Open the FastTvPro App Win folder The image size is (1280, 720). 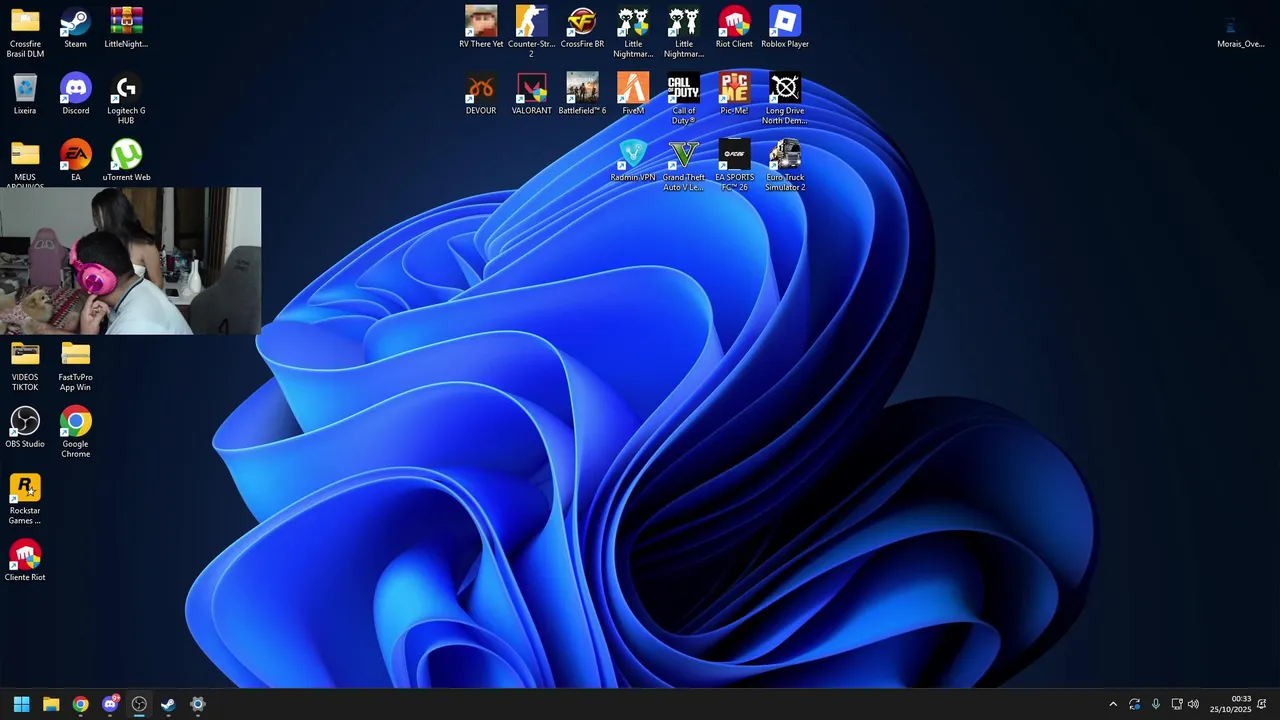75,366
